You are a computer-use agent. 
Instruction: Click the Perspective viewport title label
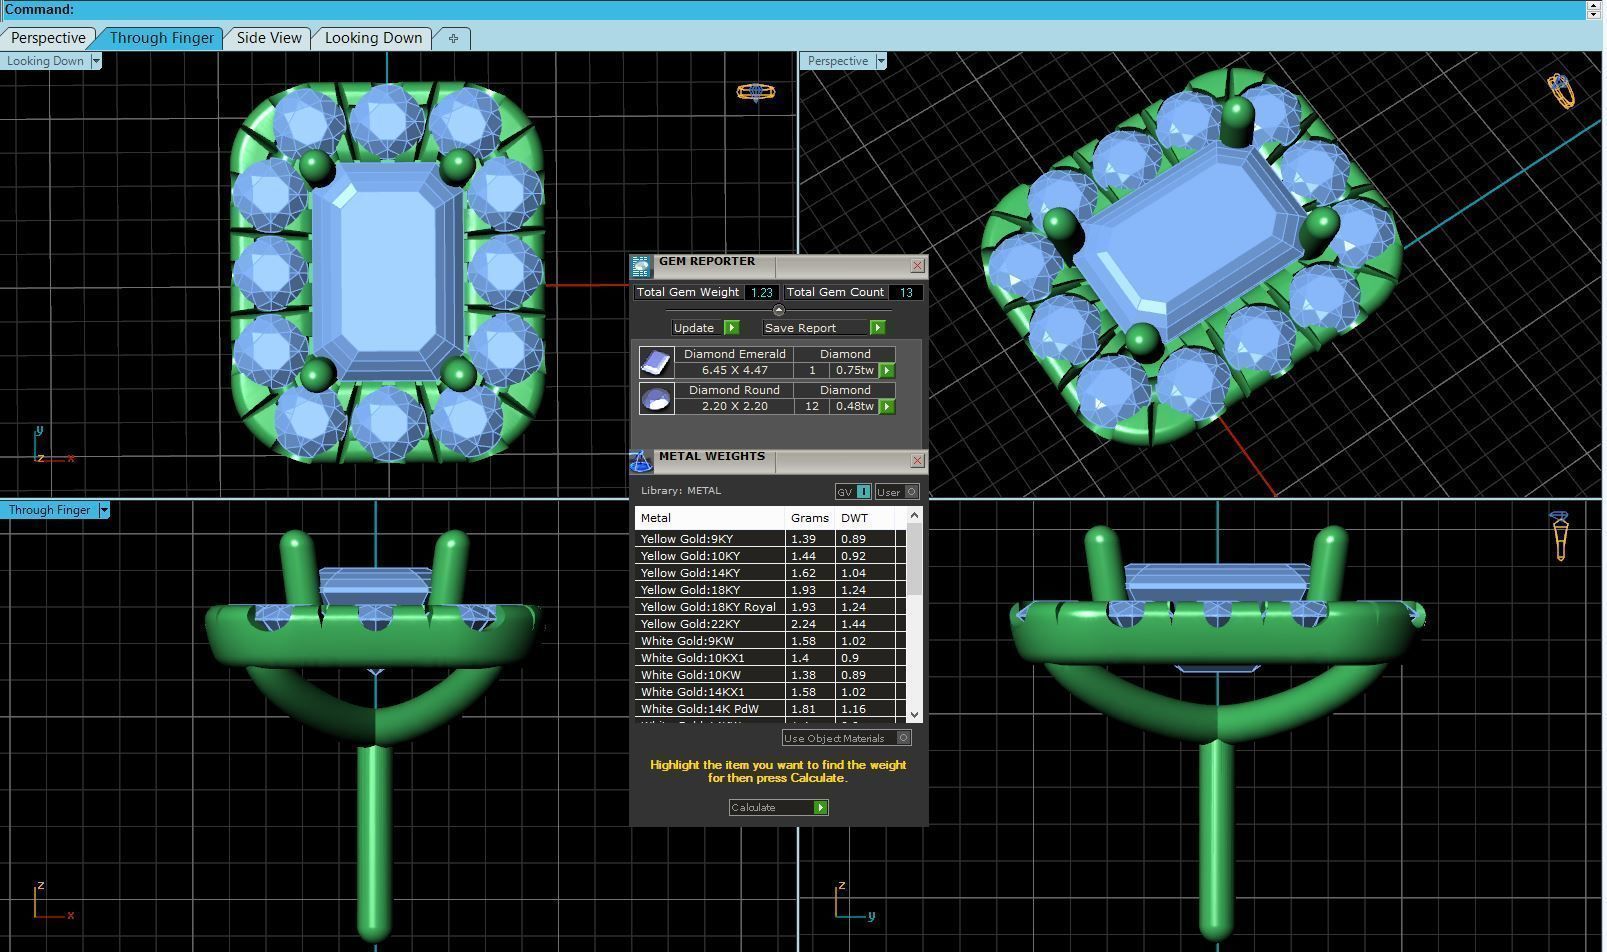838,61
